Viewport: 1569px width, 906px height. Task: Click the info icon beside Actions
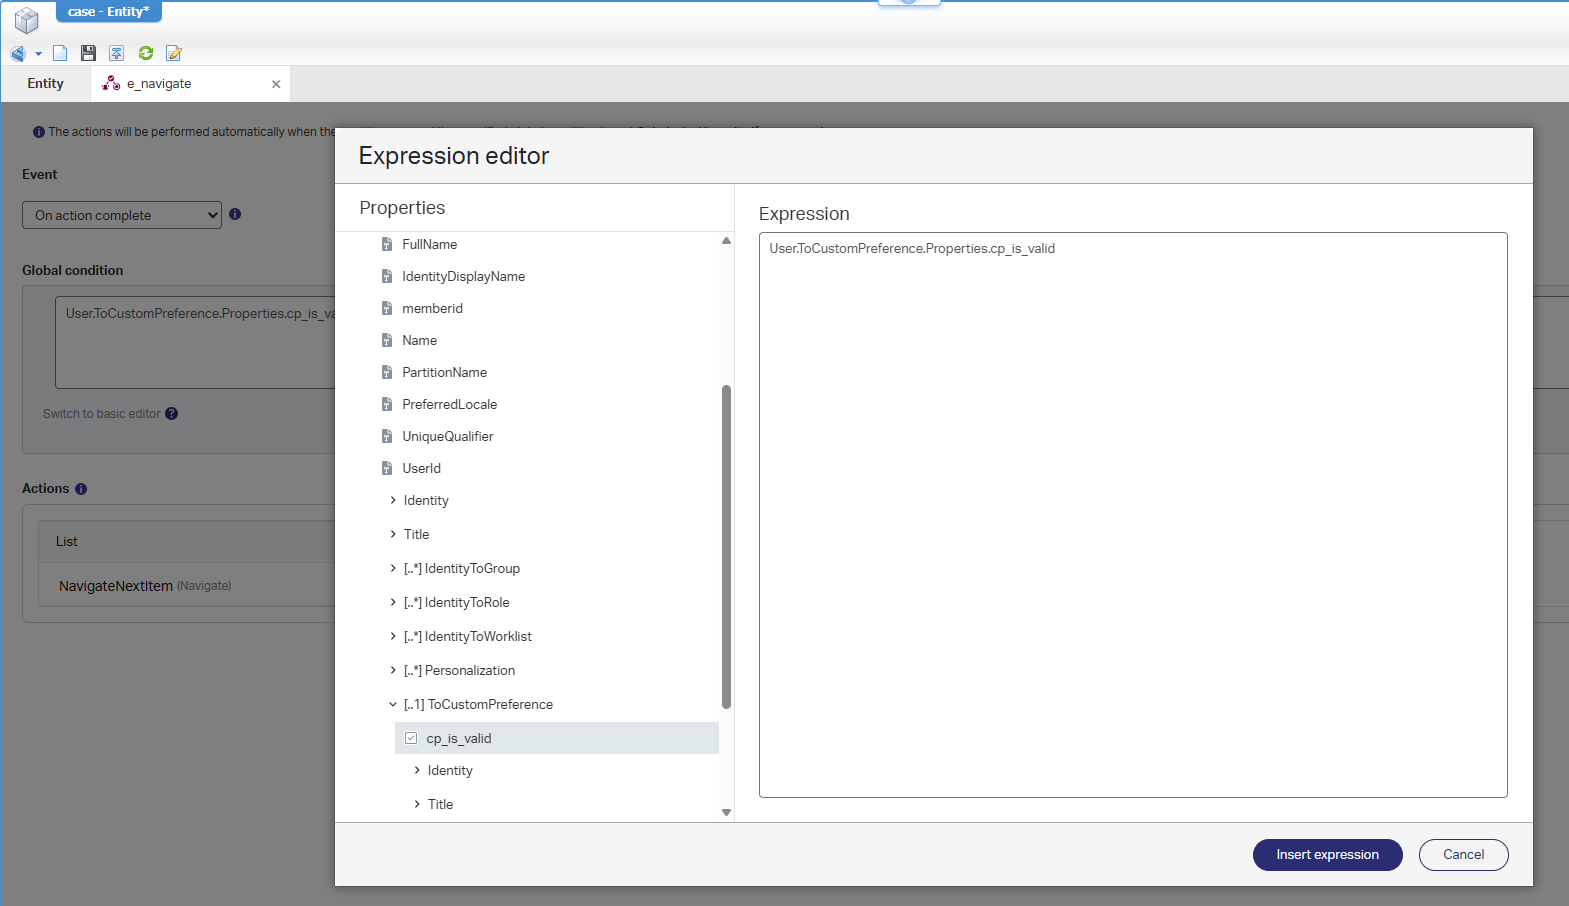81,489
